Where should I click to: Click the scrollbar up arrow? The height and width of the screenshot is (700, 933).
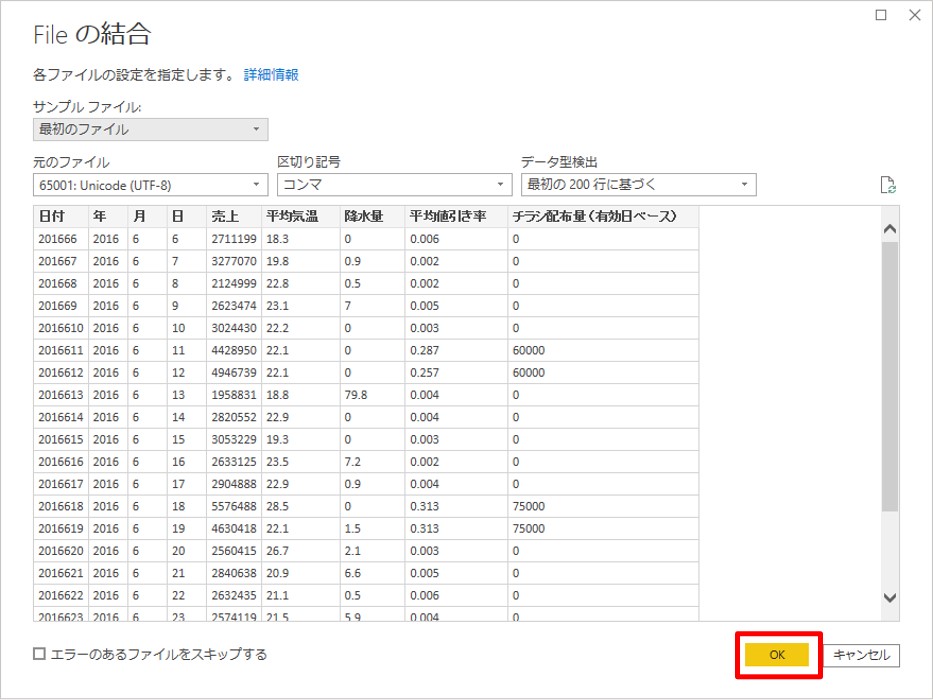890,229
